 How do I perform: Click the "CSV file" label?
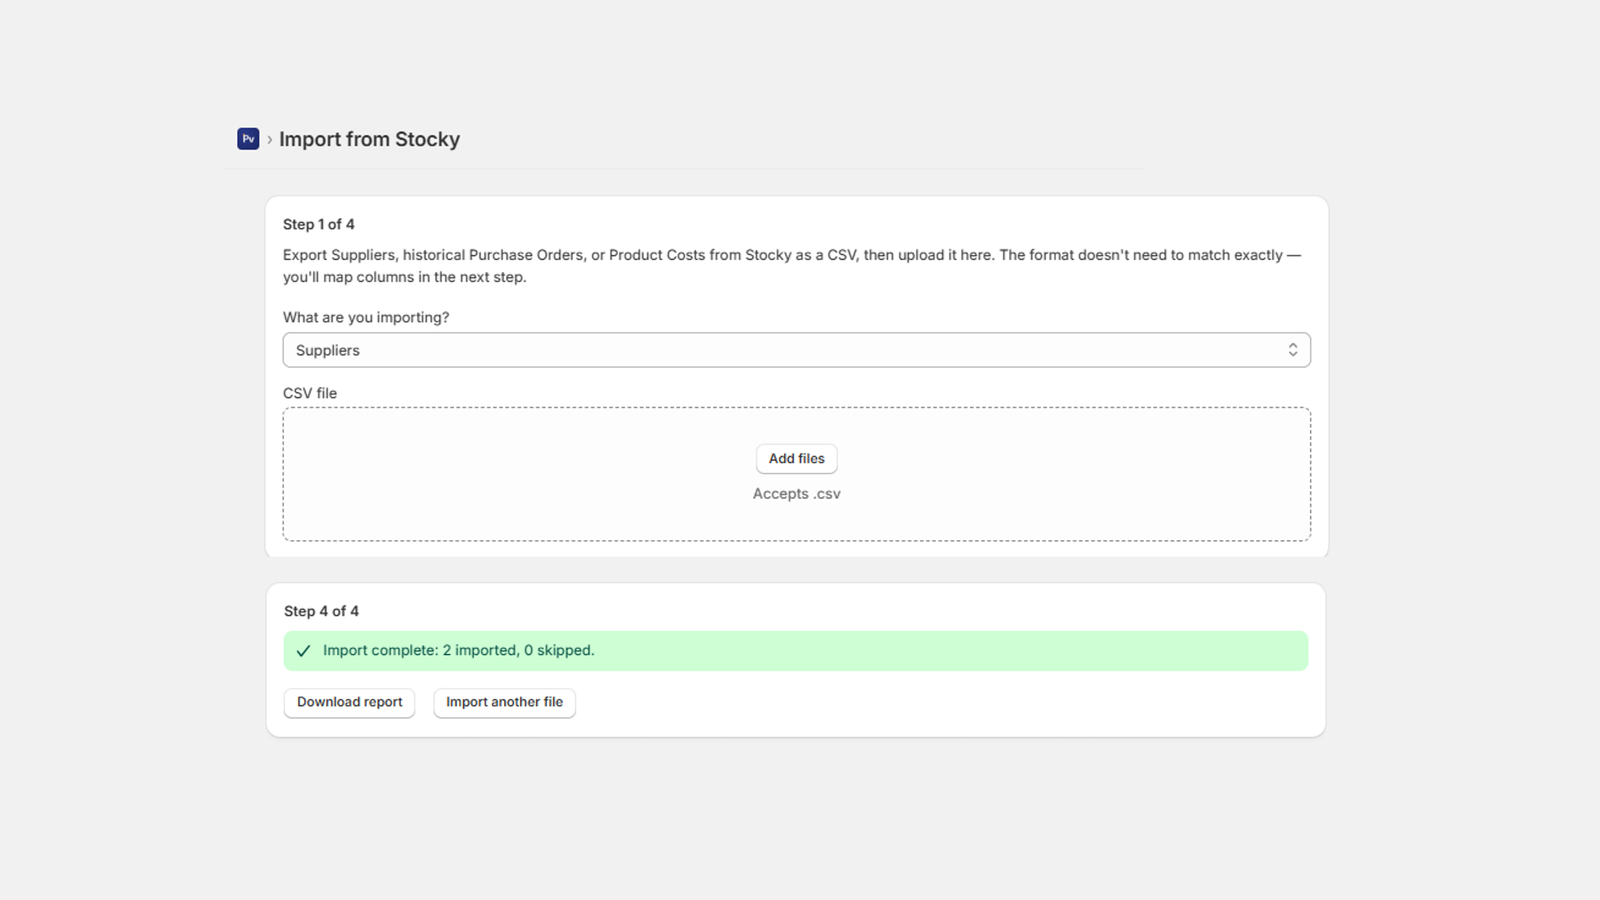click(x=310, y=393)
